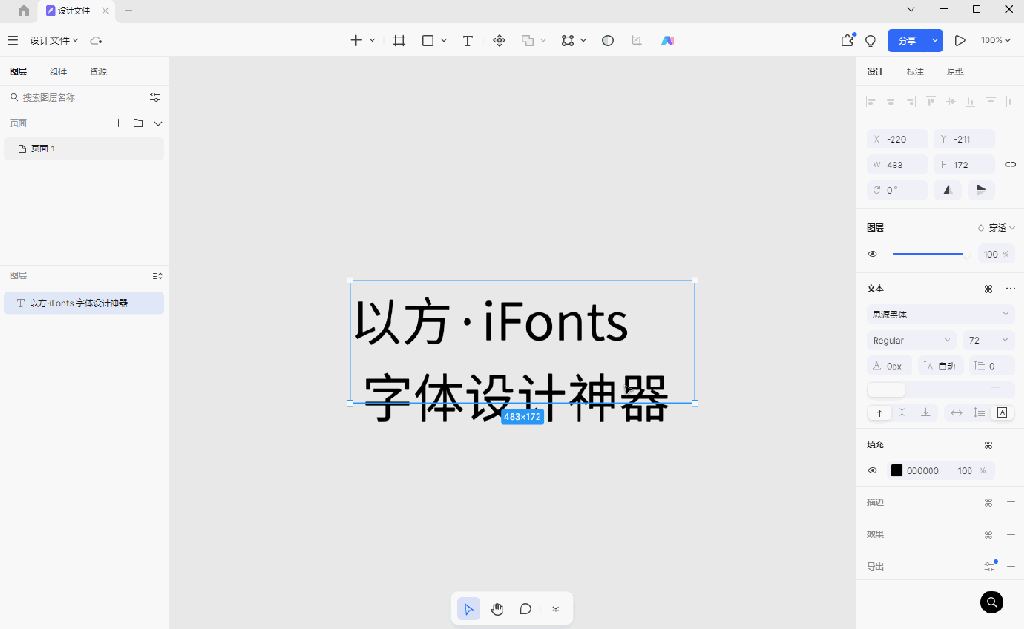Select the Rectangle shape tool
The height and width of the screenshot is (629, 1024).
427,40
